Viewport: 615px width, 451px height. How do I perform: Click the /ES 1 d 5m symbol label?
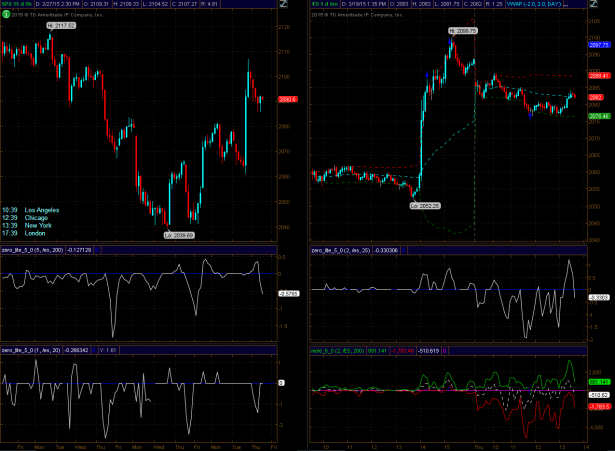click(325, 4)
